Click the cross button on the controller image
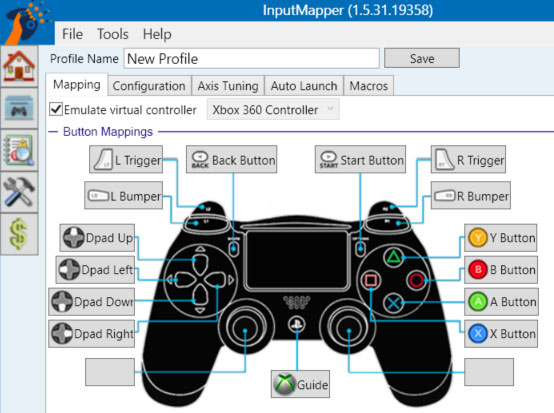The image size is (554, 413). point(393,303)
